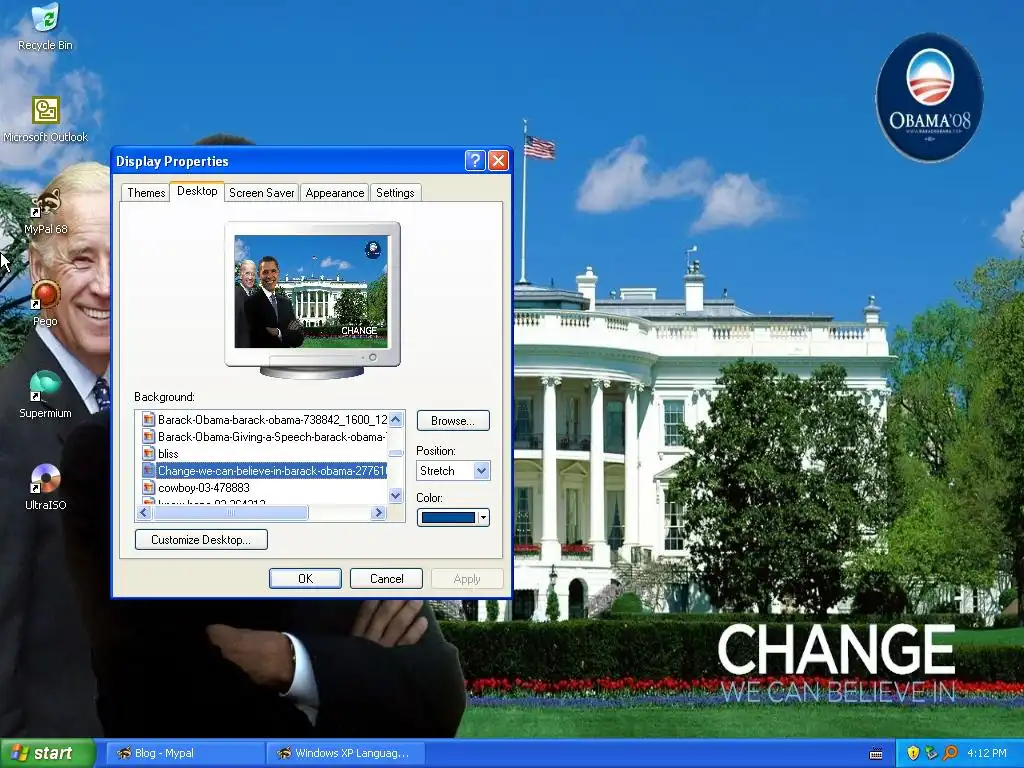Open the Windows start menu

click(48, 753)
